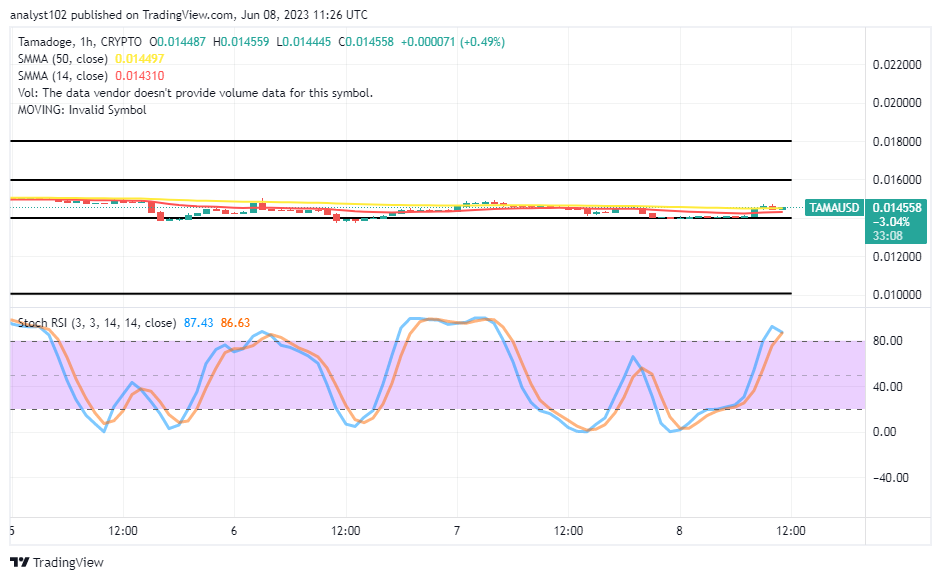Image resolution: width=941 pixels, height=580 pixels.
Task: Click the SMMA (50, close) indicator label
Action: pyautogui.click(x=63, y=59)
